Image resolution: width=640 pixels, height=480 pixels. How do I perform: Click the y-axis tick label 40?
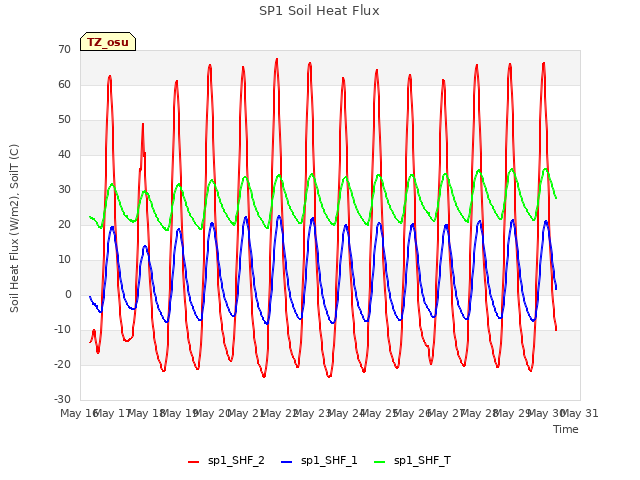coord(64,154)
